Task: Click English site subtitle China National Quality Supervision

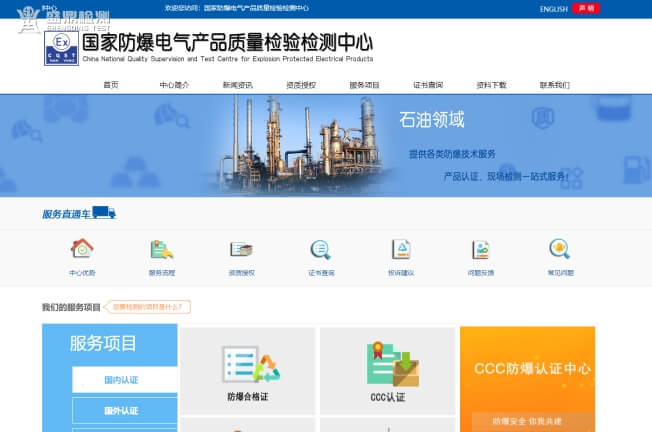Action: (x=227, y=59)
